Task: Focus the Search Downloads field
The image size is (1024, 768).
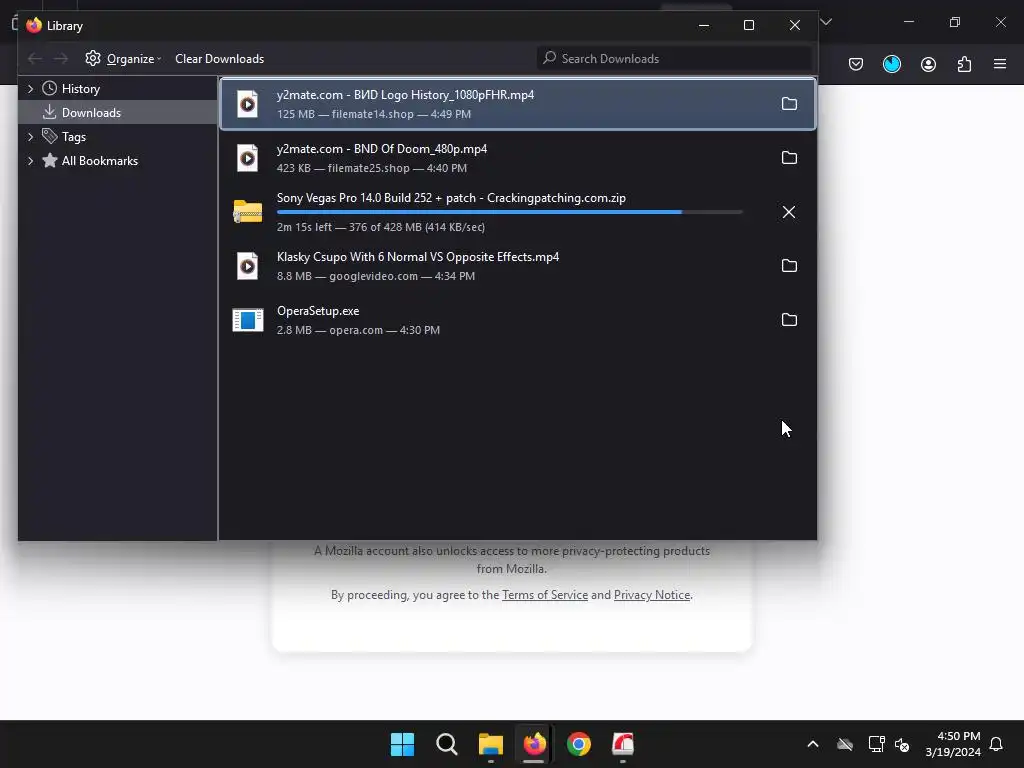Action: pyautogui.click(x=675, y=59)
